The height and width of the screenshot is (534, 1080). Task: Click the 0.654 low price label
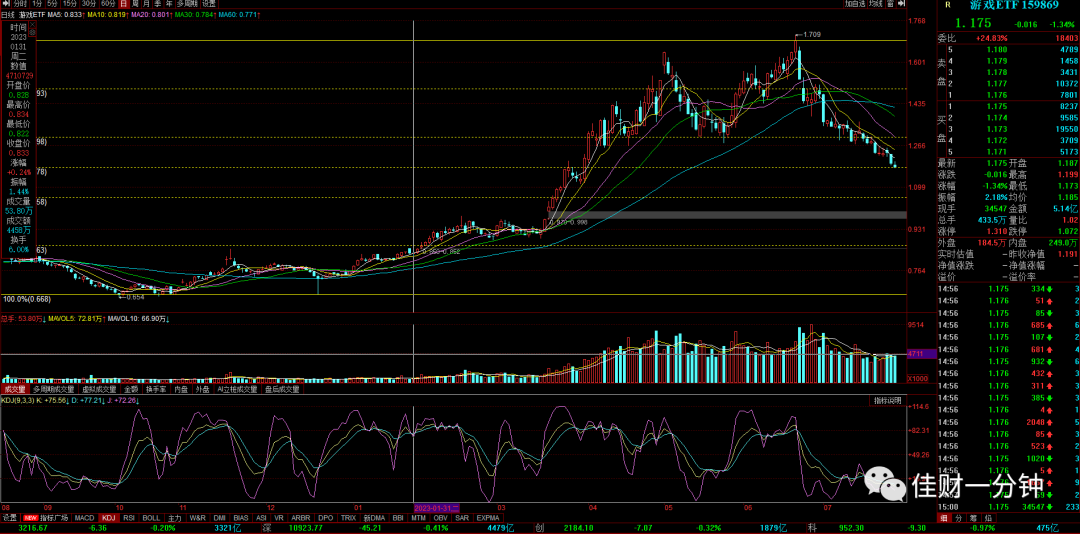click(x=135, y=297)
